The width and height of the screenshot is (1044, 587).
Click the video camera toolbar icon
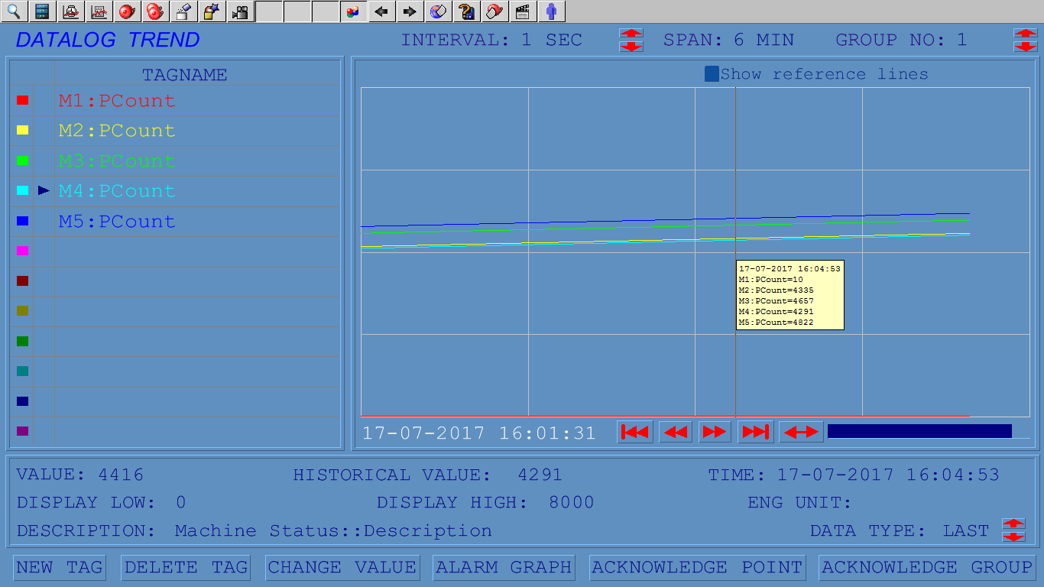[240, 11]
